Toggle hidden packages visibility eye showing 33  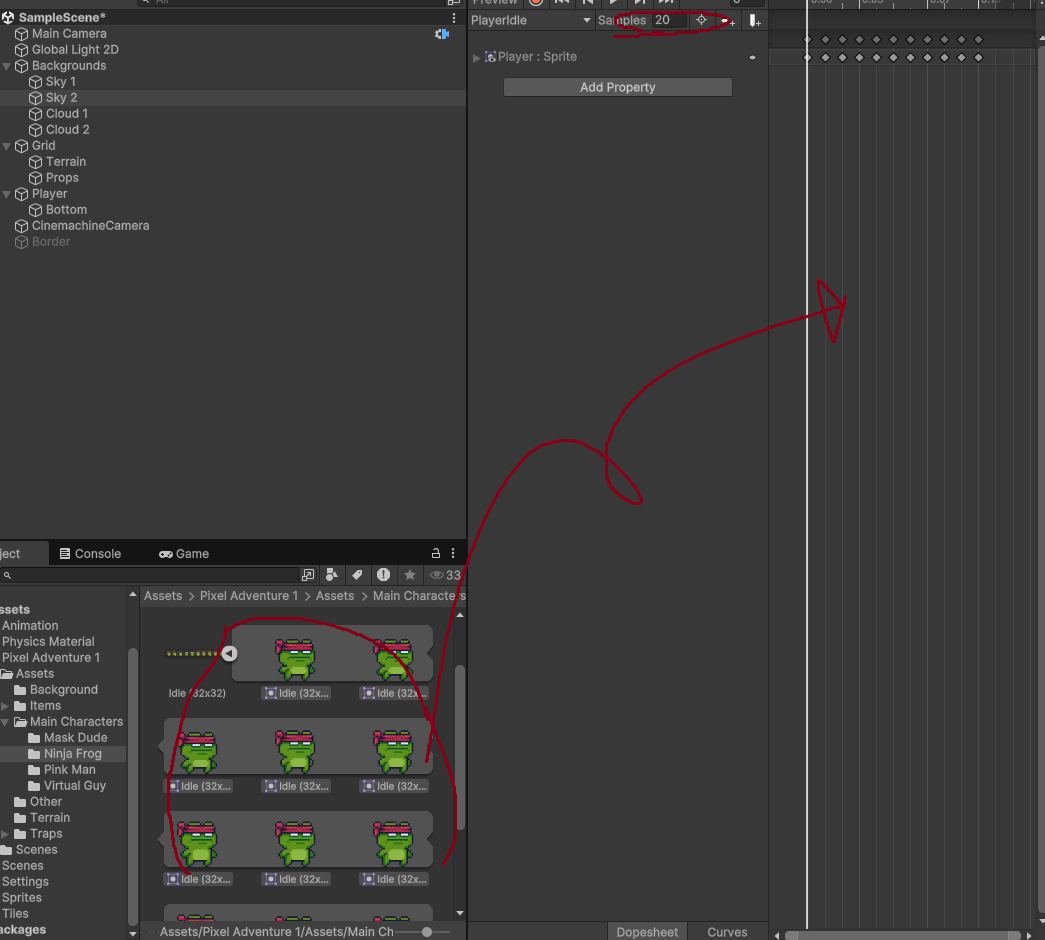coord(445,575)
